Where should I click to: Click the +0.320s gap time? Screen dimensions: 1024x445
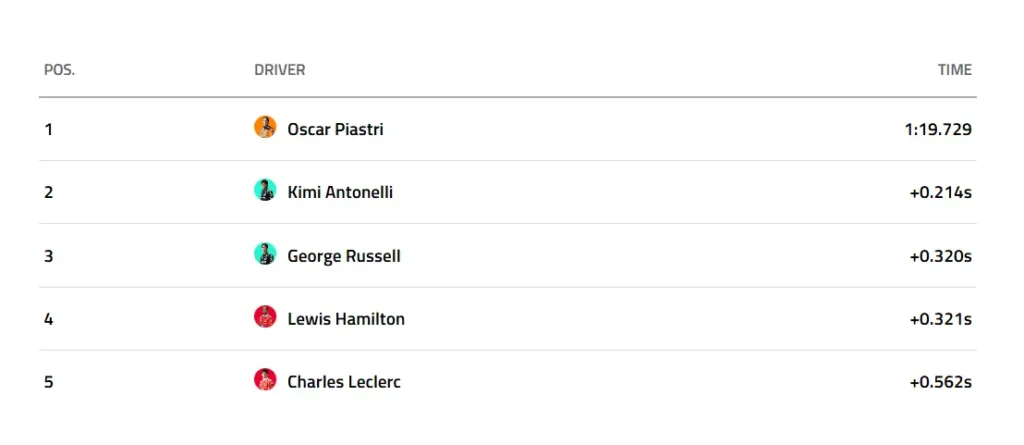coord(940,256)
